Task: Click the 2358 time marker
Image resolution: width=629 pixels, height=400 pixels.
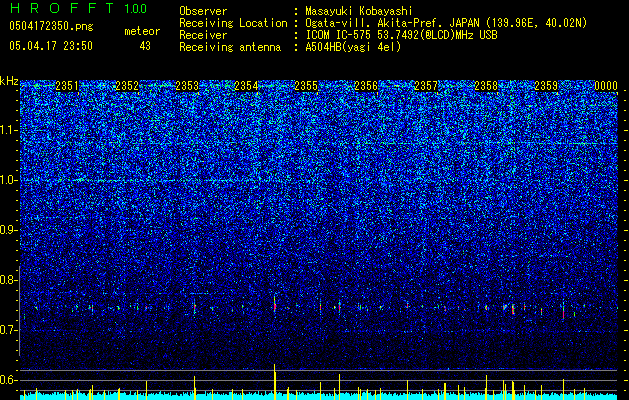Action: (486, 86)
